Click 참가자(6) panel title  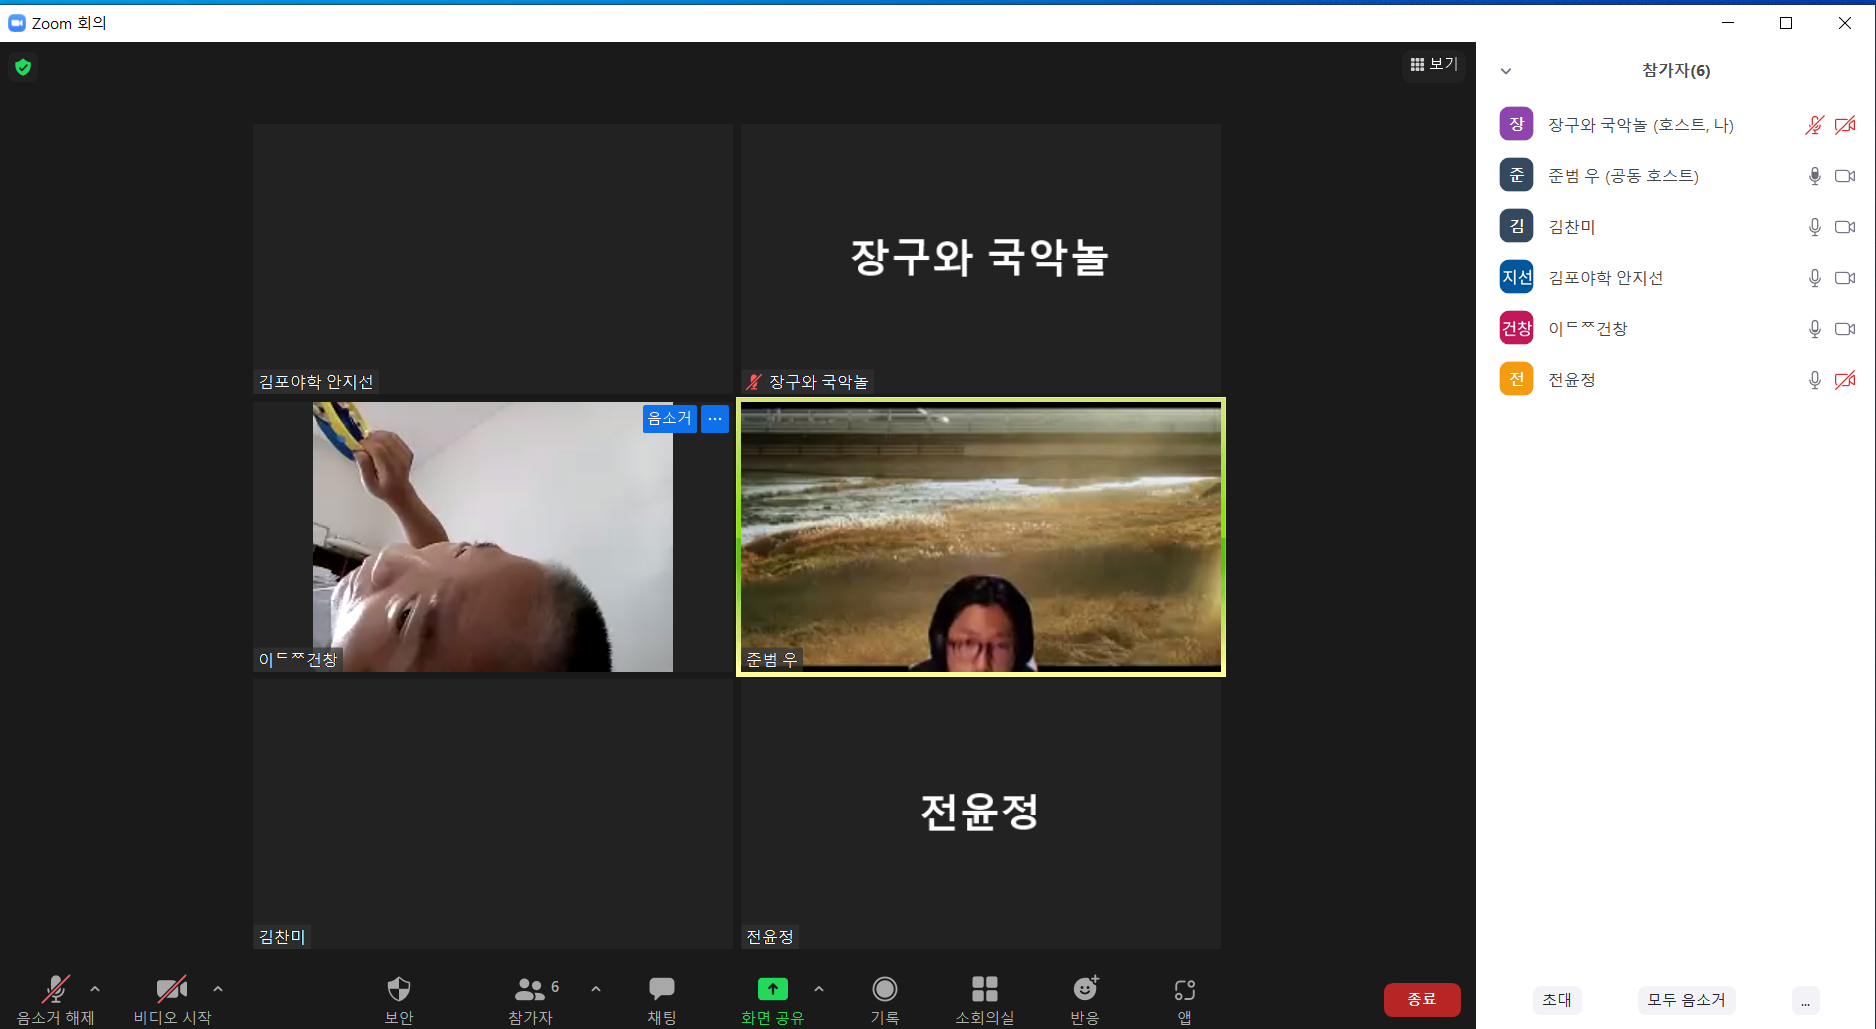[x=1676, y=71]
